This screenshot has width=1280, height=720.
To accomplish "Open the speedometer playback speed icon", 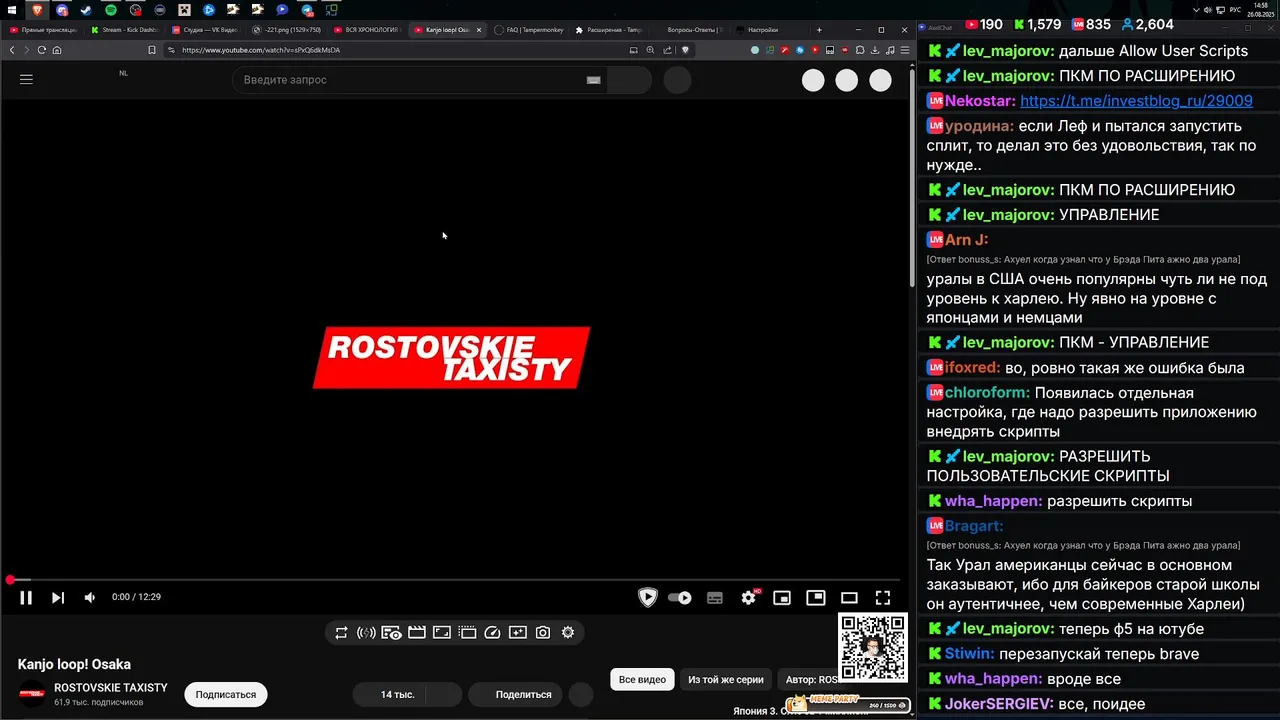I will click(x=492, y=633).
